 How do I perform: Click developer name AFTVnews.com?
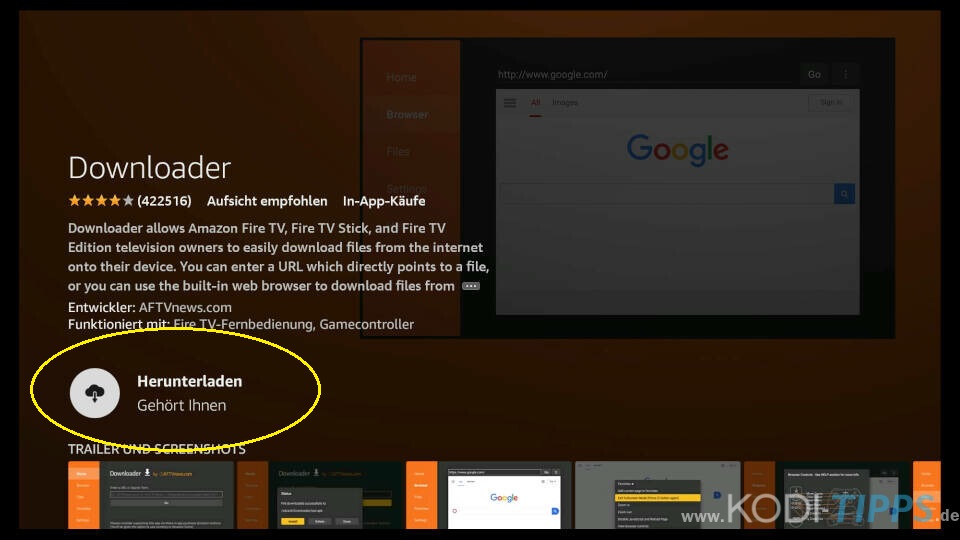(186, 307)
